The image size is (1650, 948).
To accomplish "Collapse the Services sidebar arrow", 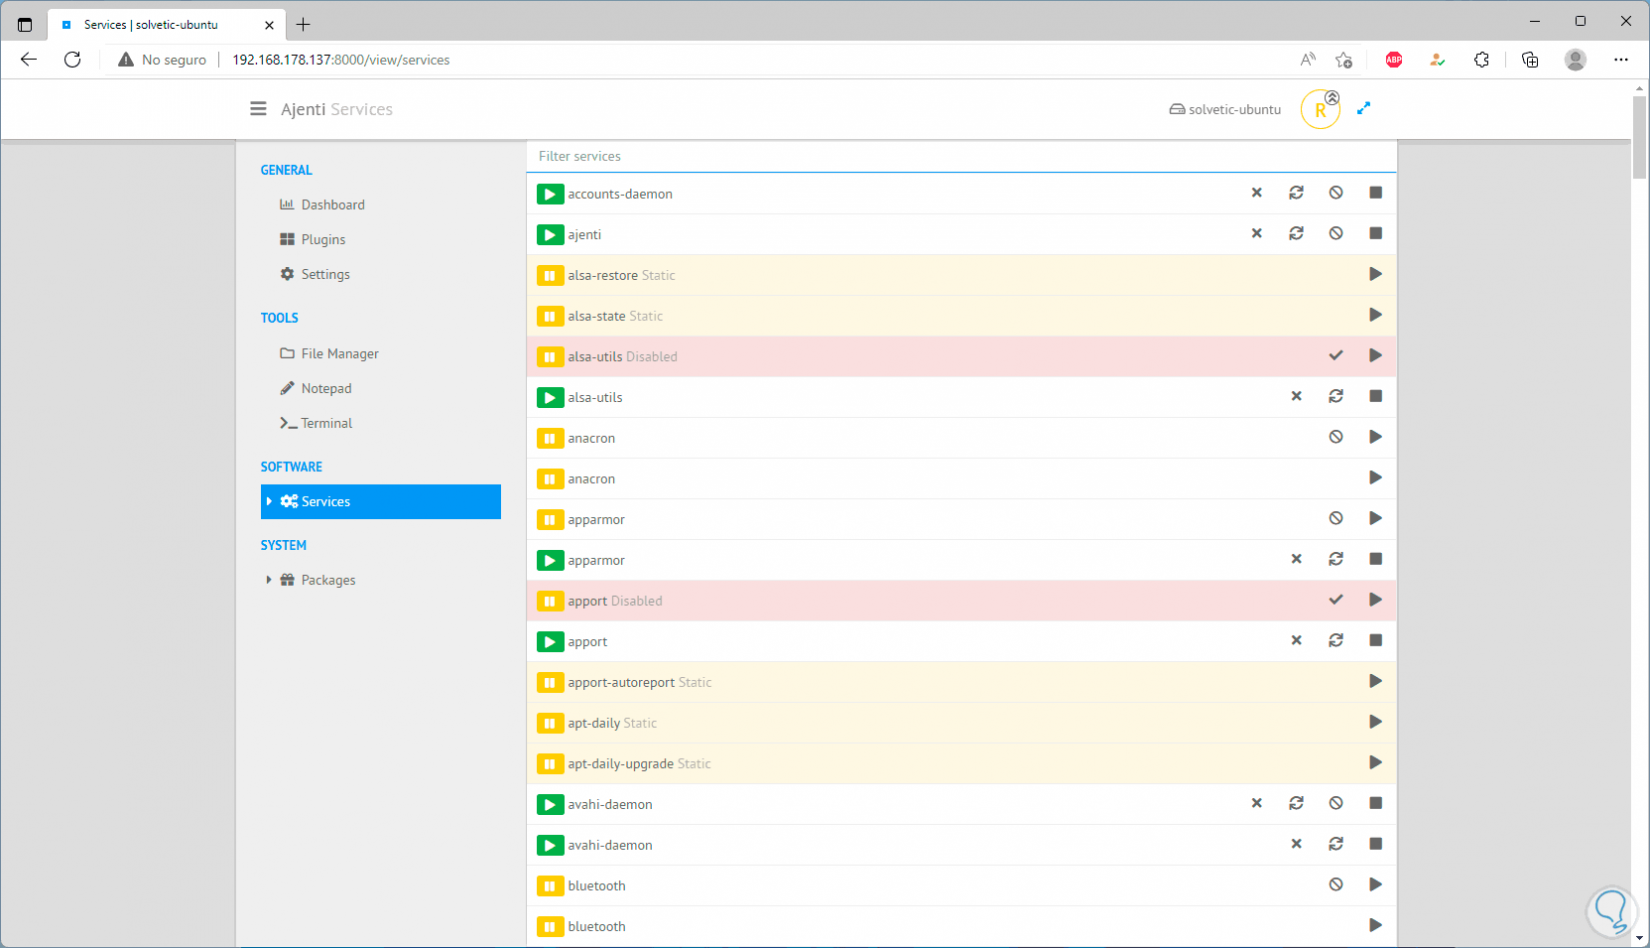I will pos(269,502).
